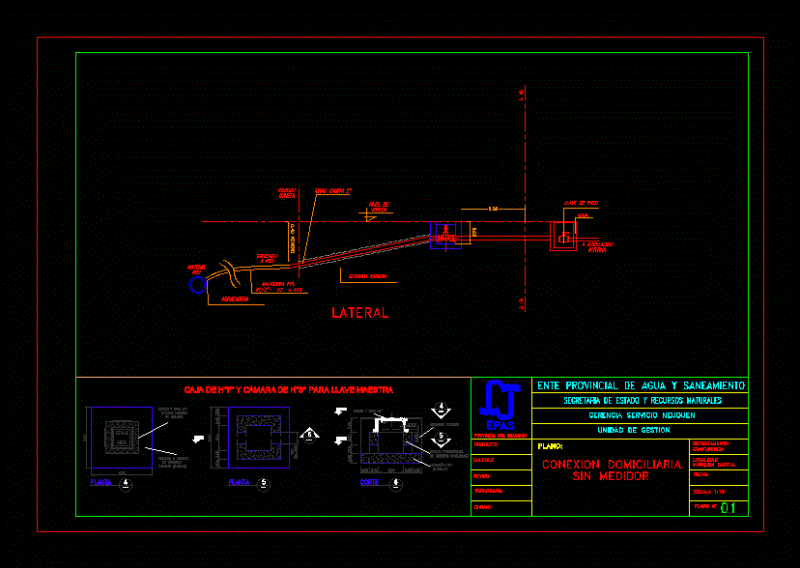This screenshot has height=568, width=800.
Task: Click 'CONEXION DOMICILIARIA SIN MEDIDOR' title
Action: pyautogui.click(x=611, y=470)
